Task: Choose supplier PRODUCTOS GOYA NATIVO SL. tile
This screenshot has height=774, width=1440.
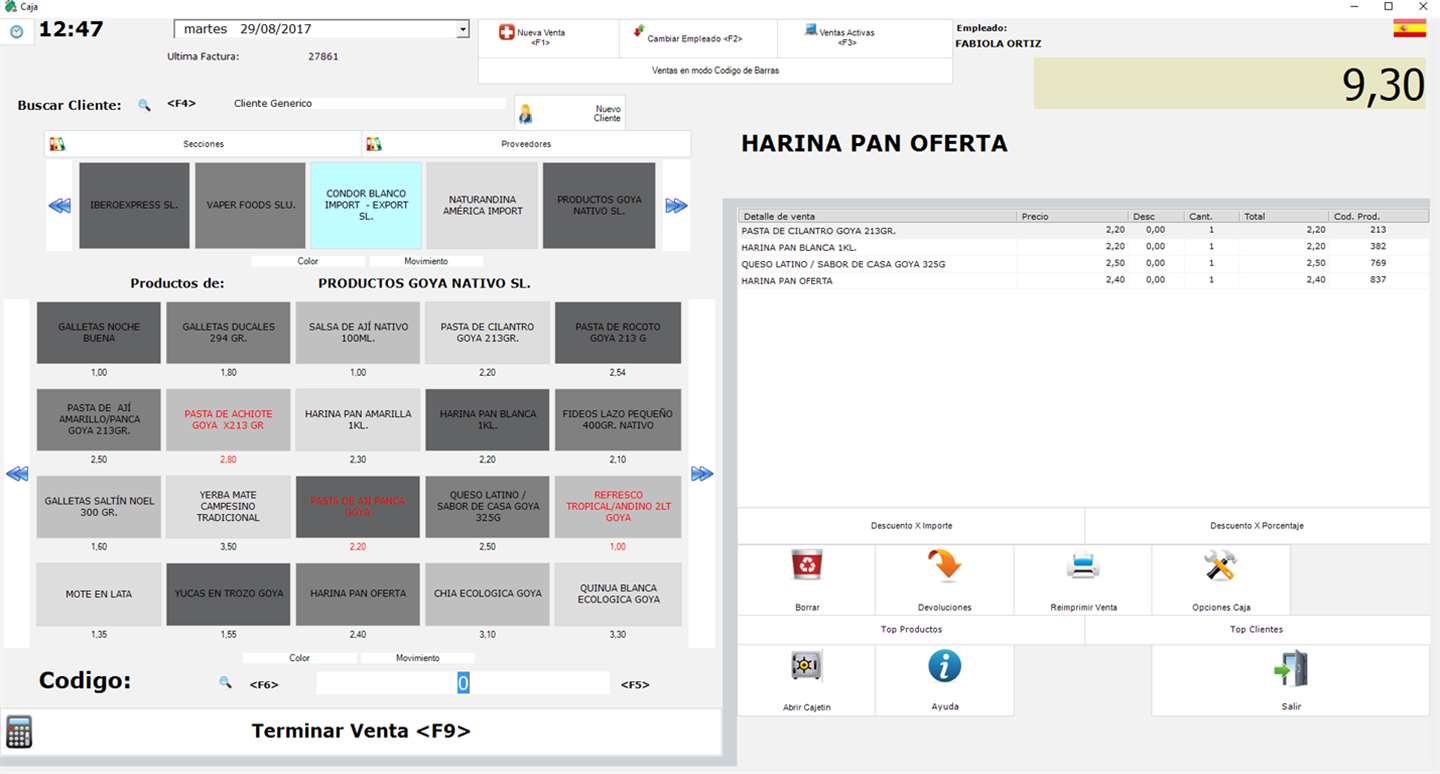Action: click(599, 205)
